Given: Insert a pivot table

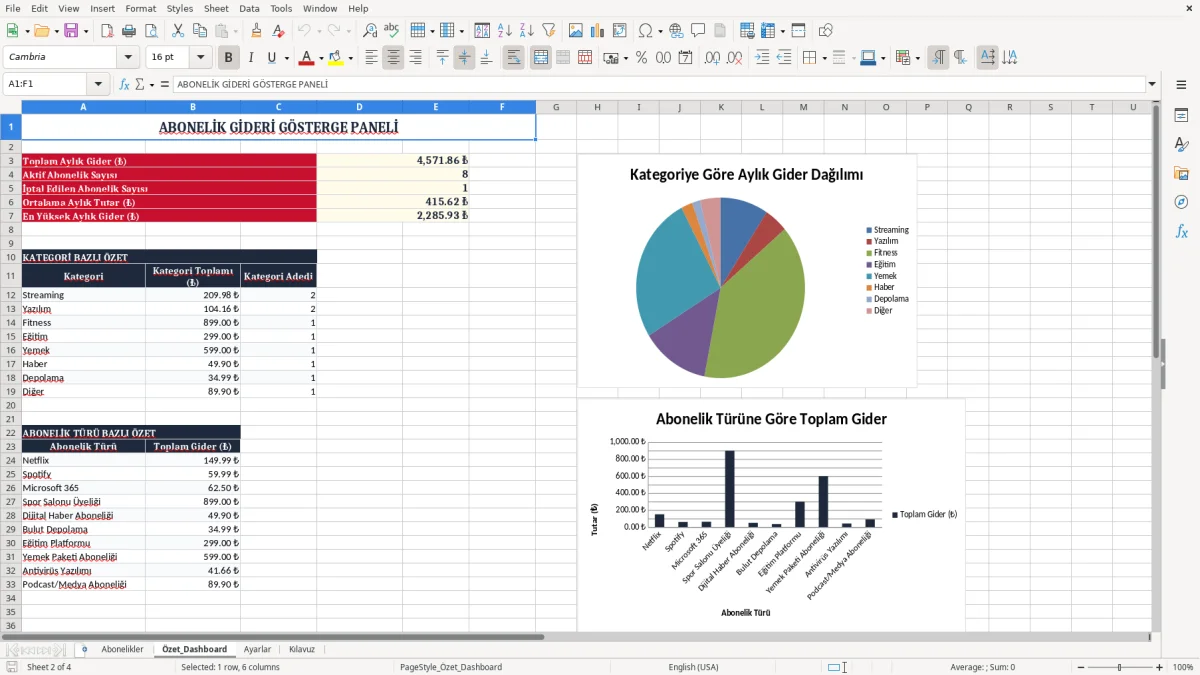Looking at the screenshot, I should [620, 31].
